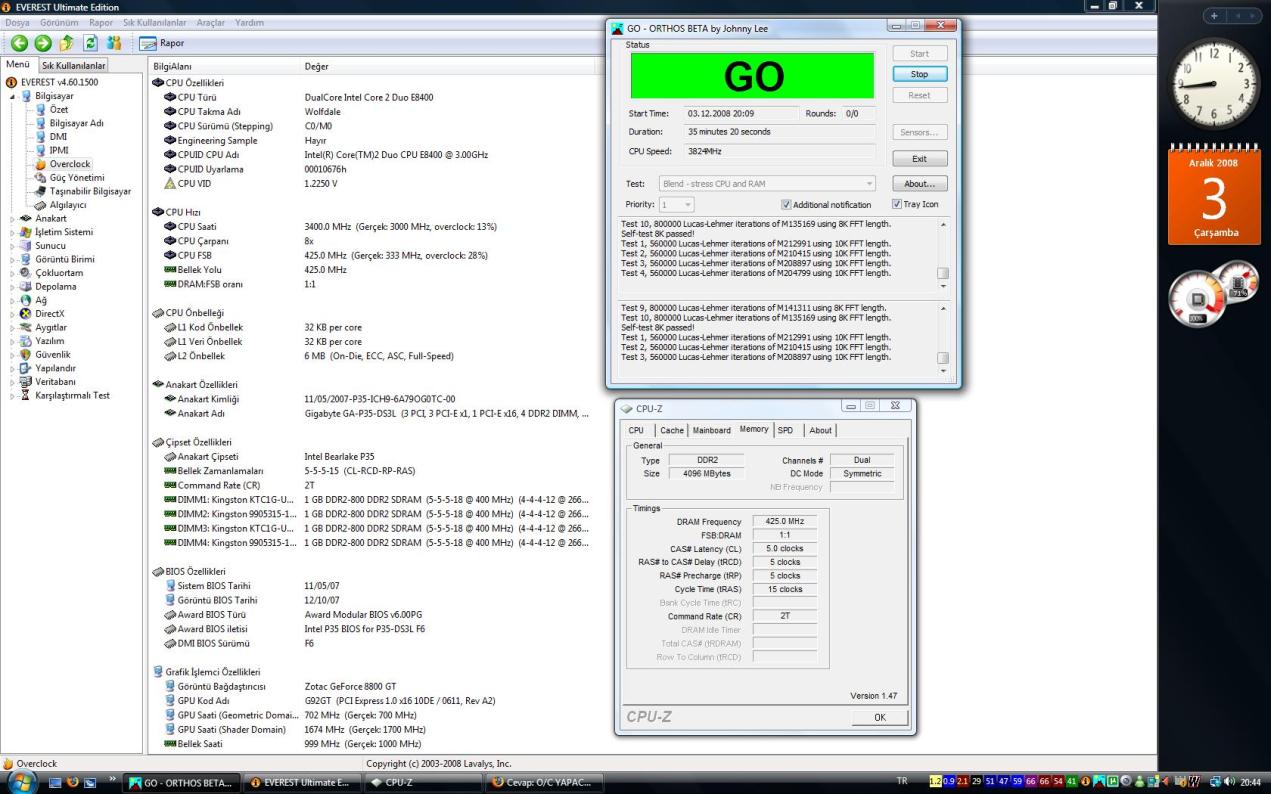
Task: Switch to the CPU-Z taskbar button
Action: click(x=425, y=782)
